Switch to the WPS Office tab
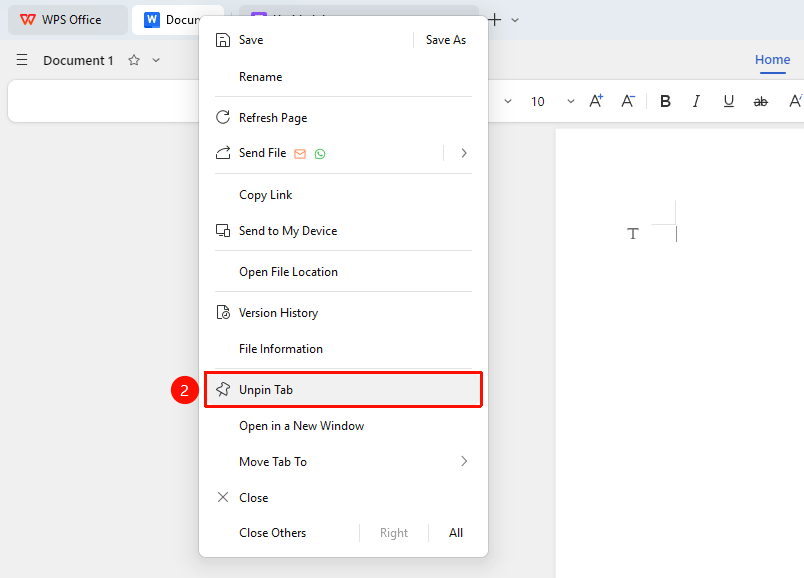Image resolution: width=804 pixels, height=578 pixels. (68, 20)
